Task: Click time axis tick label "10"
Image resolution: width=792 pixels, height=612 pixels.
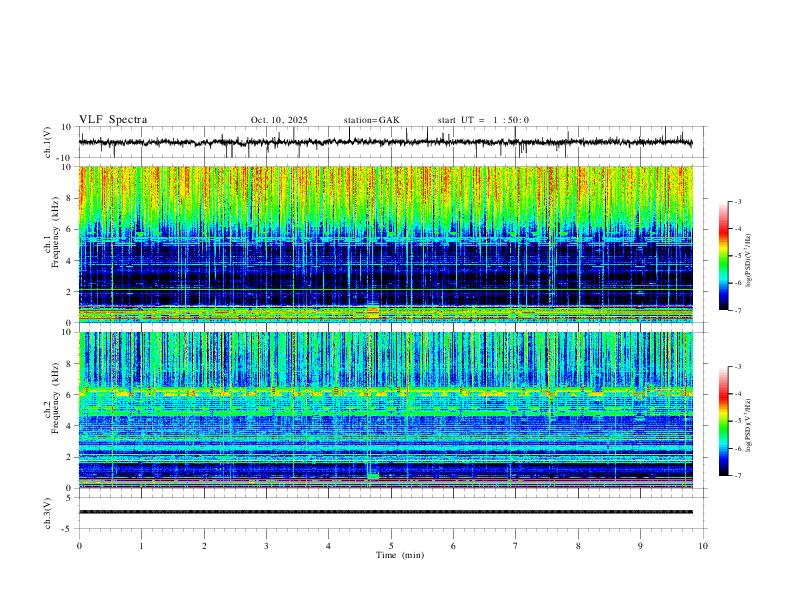Action: tap(703, 546)
